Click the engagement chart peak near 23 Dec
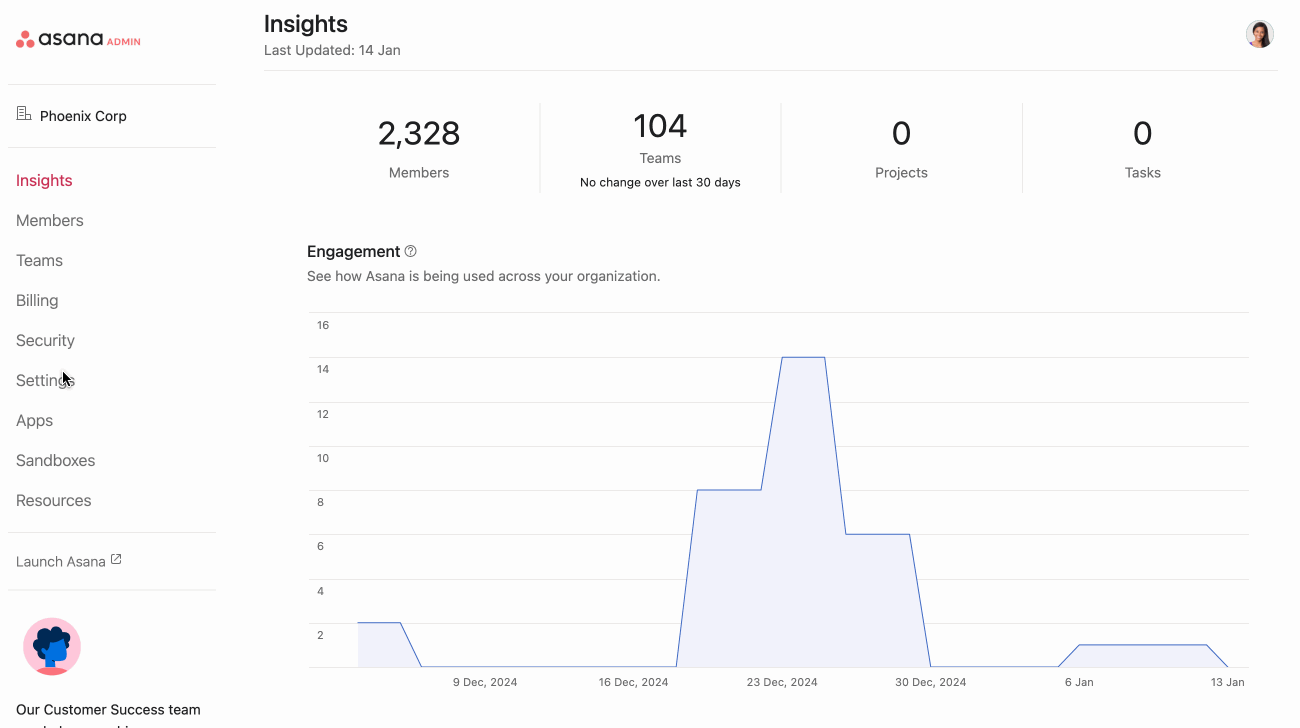The image size is (1300, 728). point(802,357)
